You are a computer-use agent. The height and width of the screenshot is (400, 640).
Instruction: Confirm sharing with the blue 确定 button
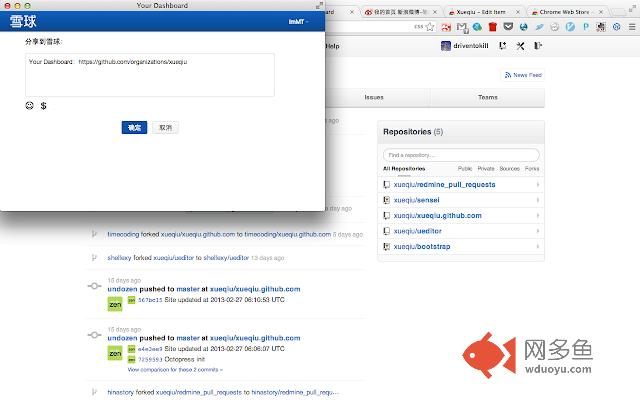point(134,128)
